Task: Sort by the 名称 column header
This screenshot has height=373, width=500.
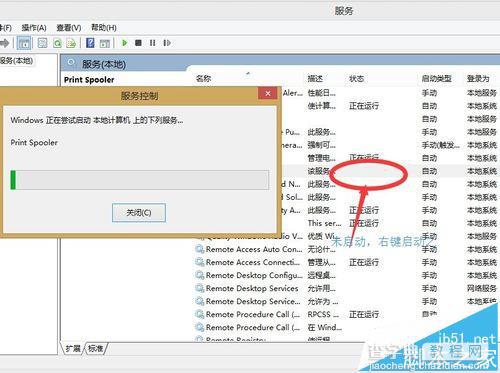Action: (203, 79)
